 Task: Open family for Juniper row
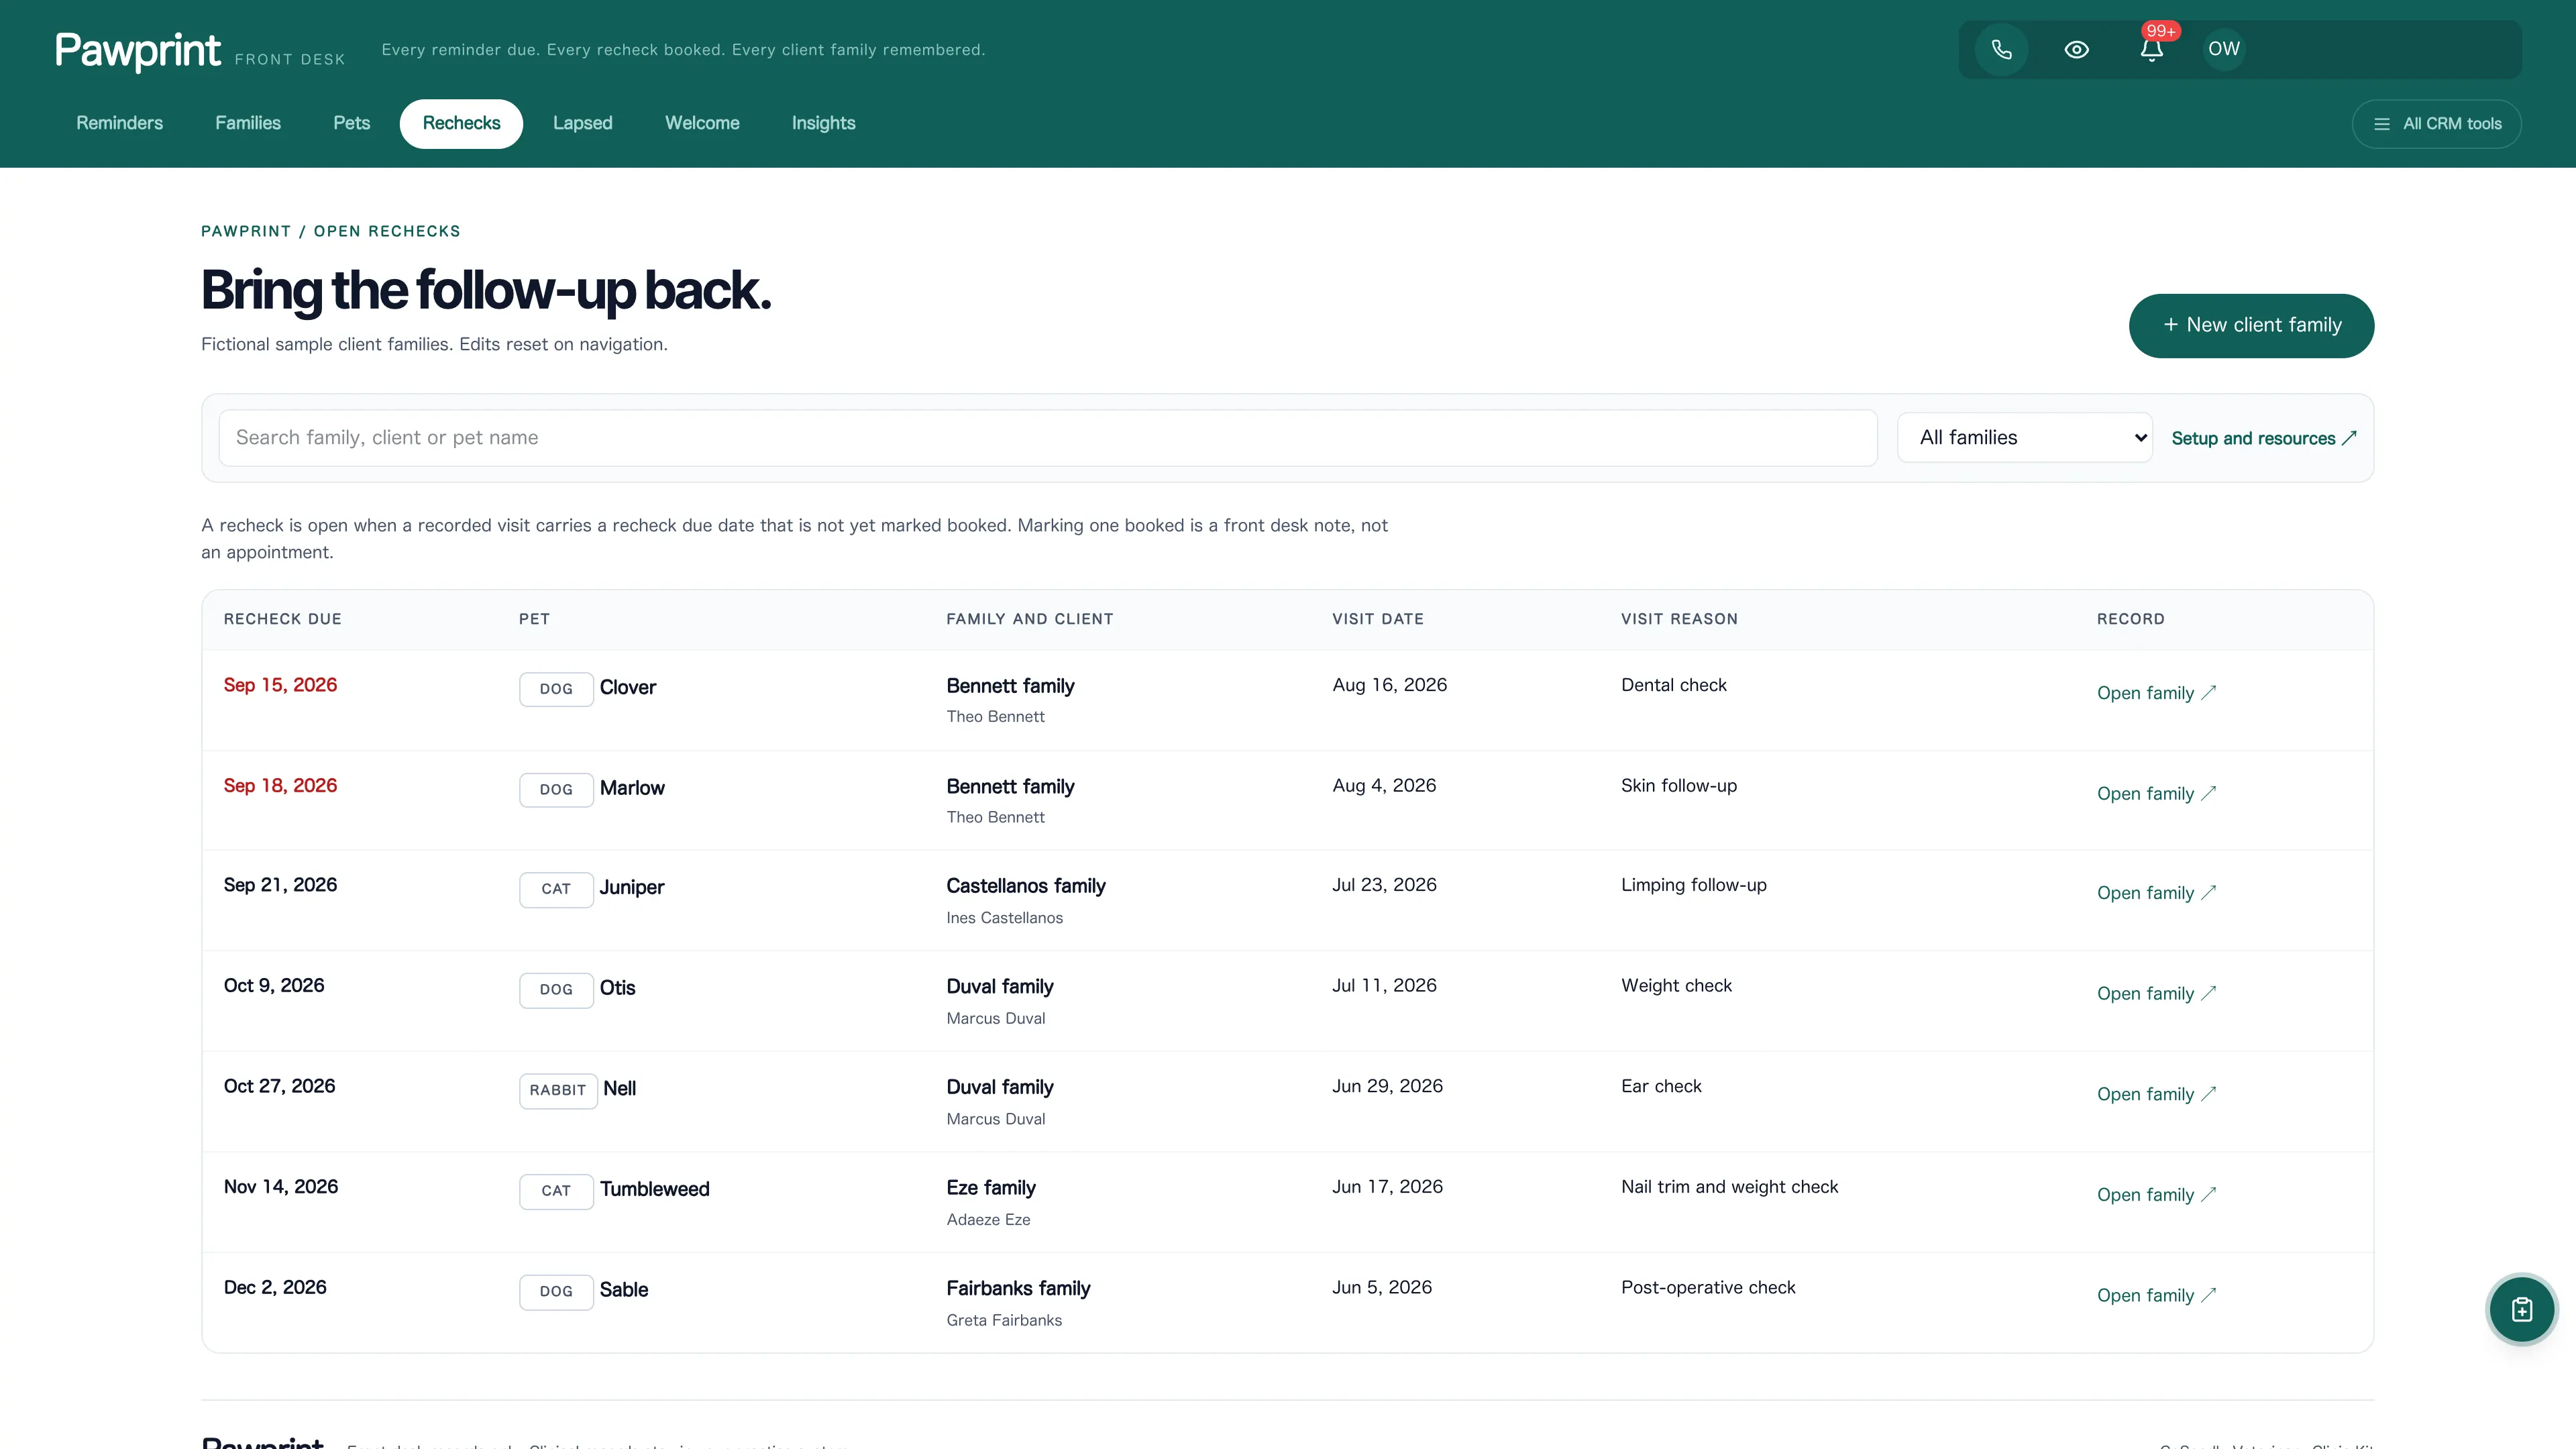[2156, 893]
